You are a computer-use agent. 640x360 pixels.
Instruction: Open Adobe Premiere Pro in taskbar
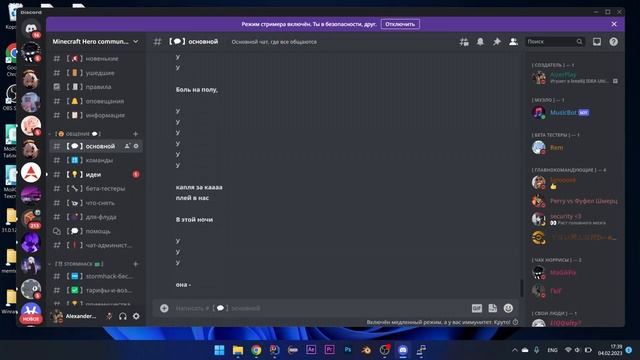pos(329,350)
